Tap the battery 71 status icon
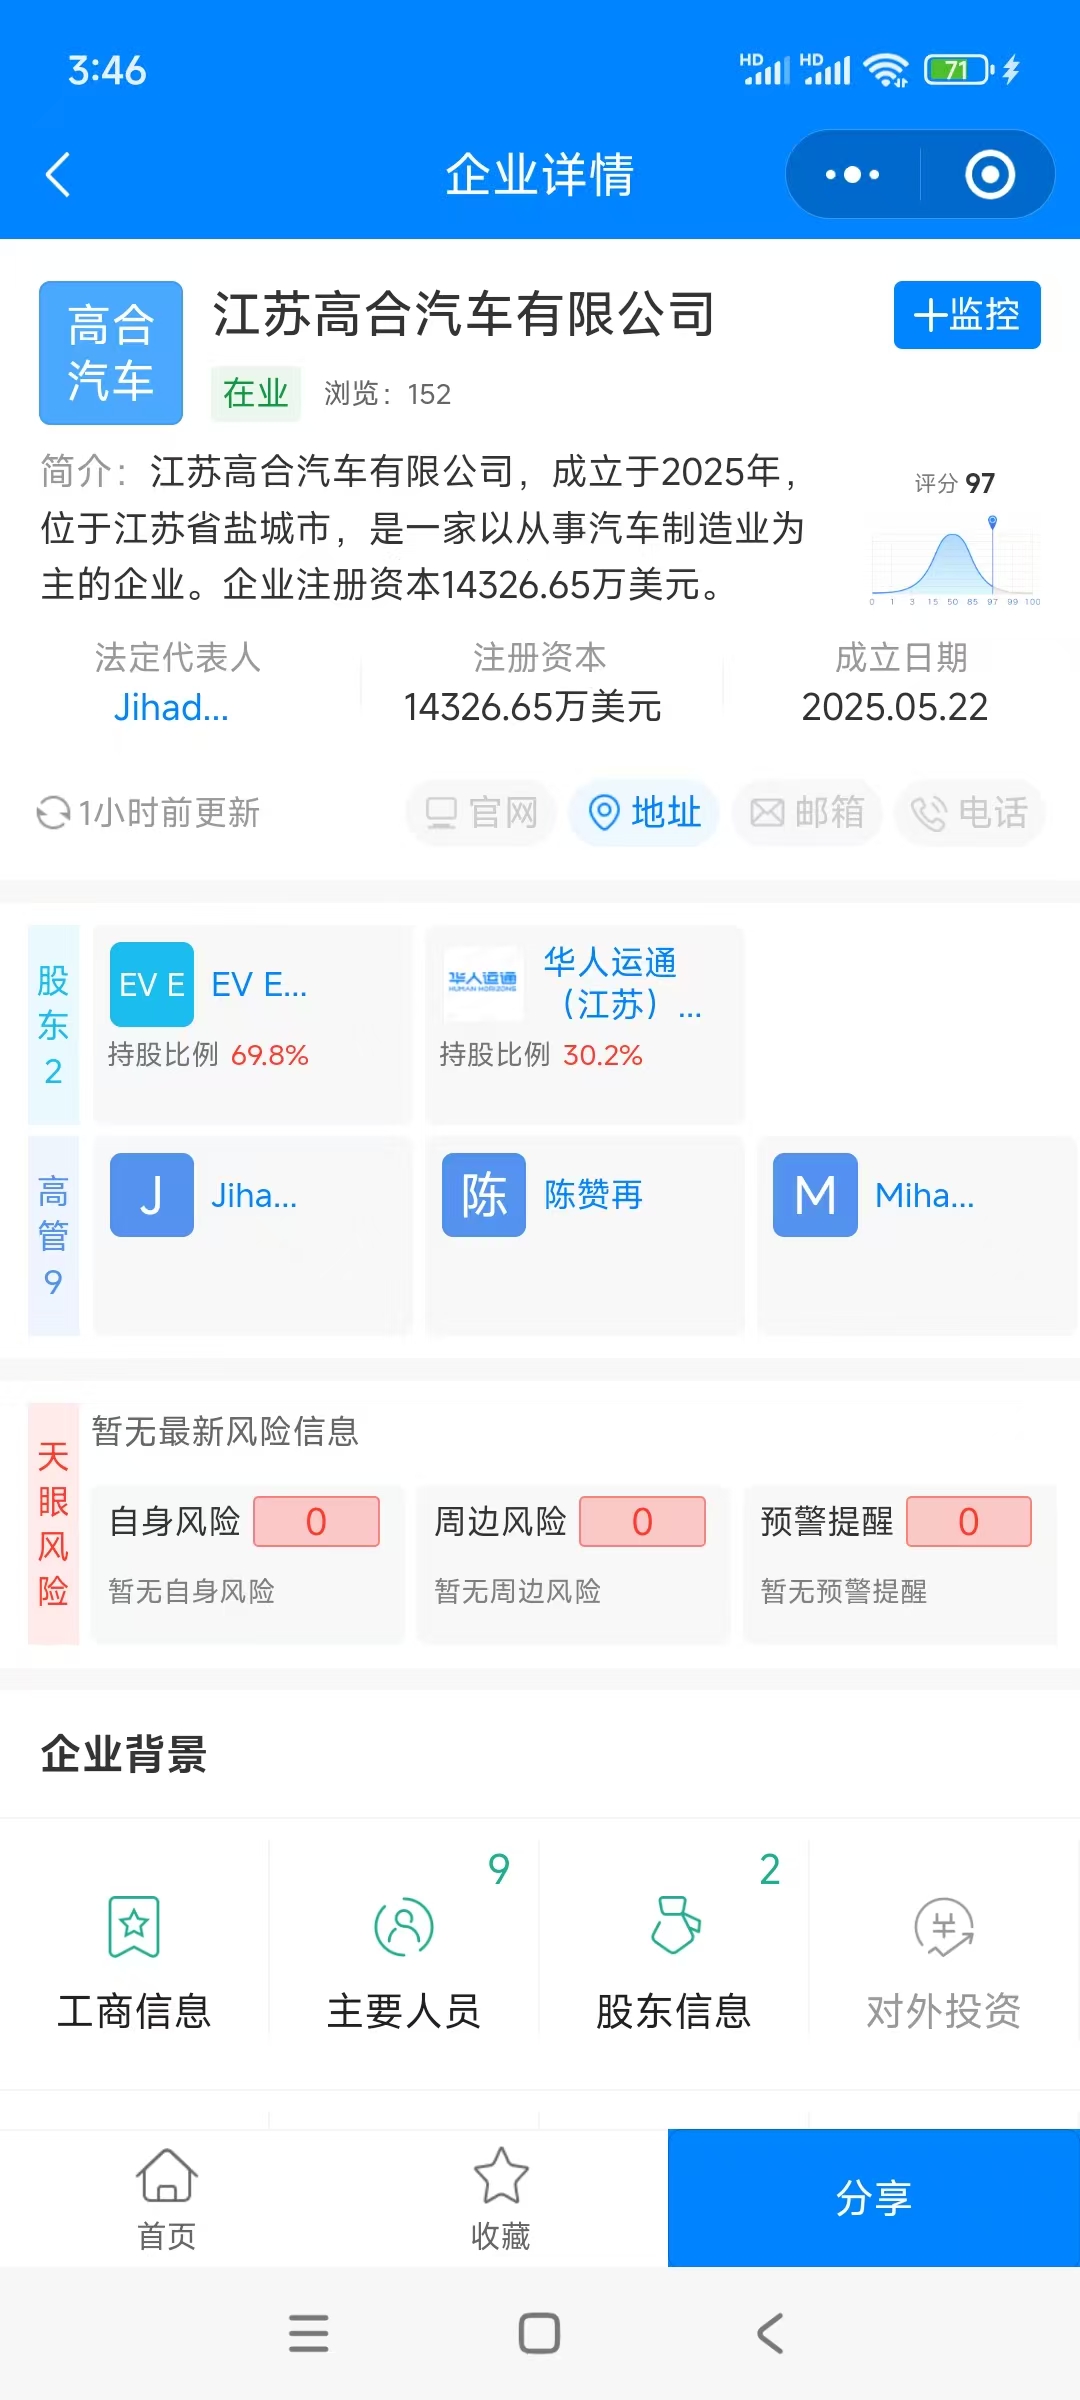Viewport: 1080px width, 2400px height. pos(958,70)
